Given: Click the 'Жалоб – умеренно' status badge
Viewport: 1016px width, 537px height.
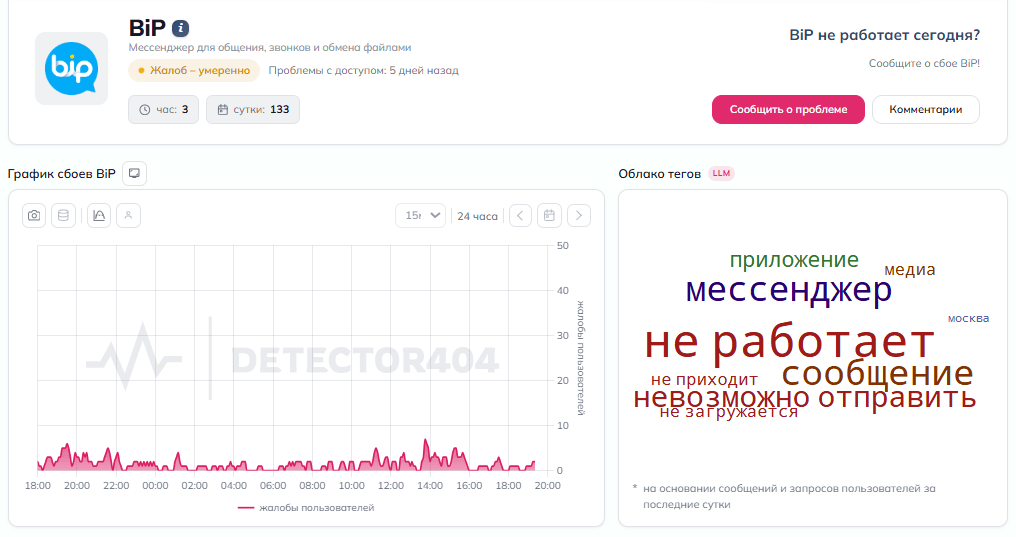Looking at the screenshot, I should coord(194,71).
